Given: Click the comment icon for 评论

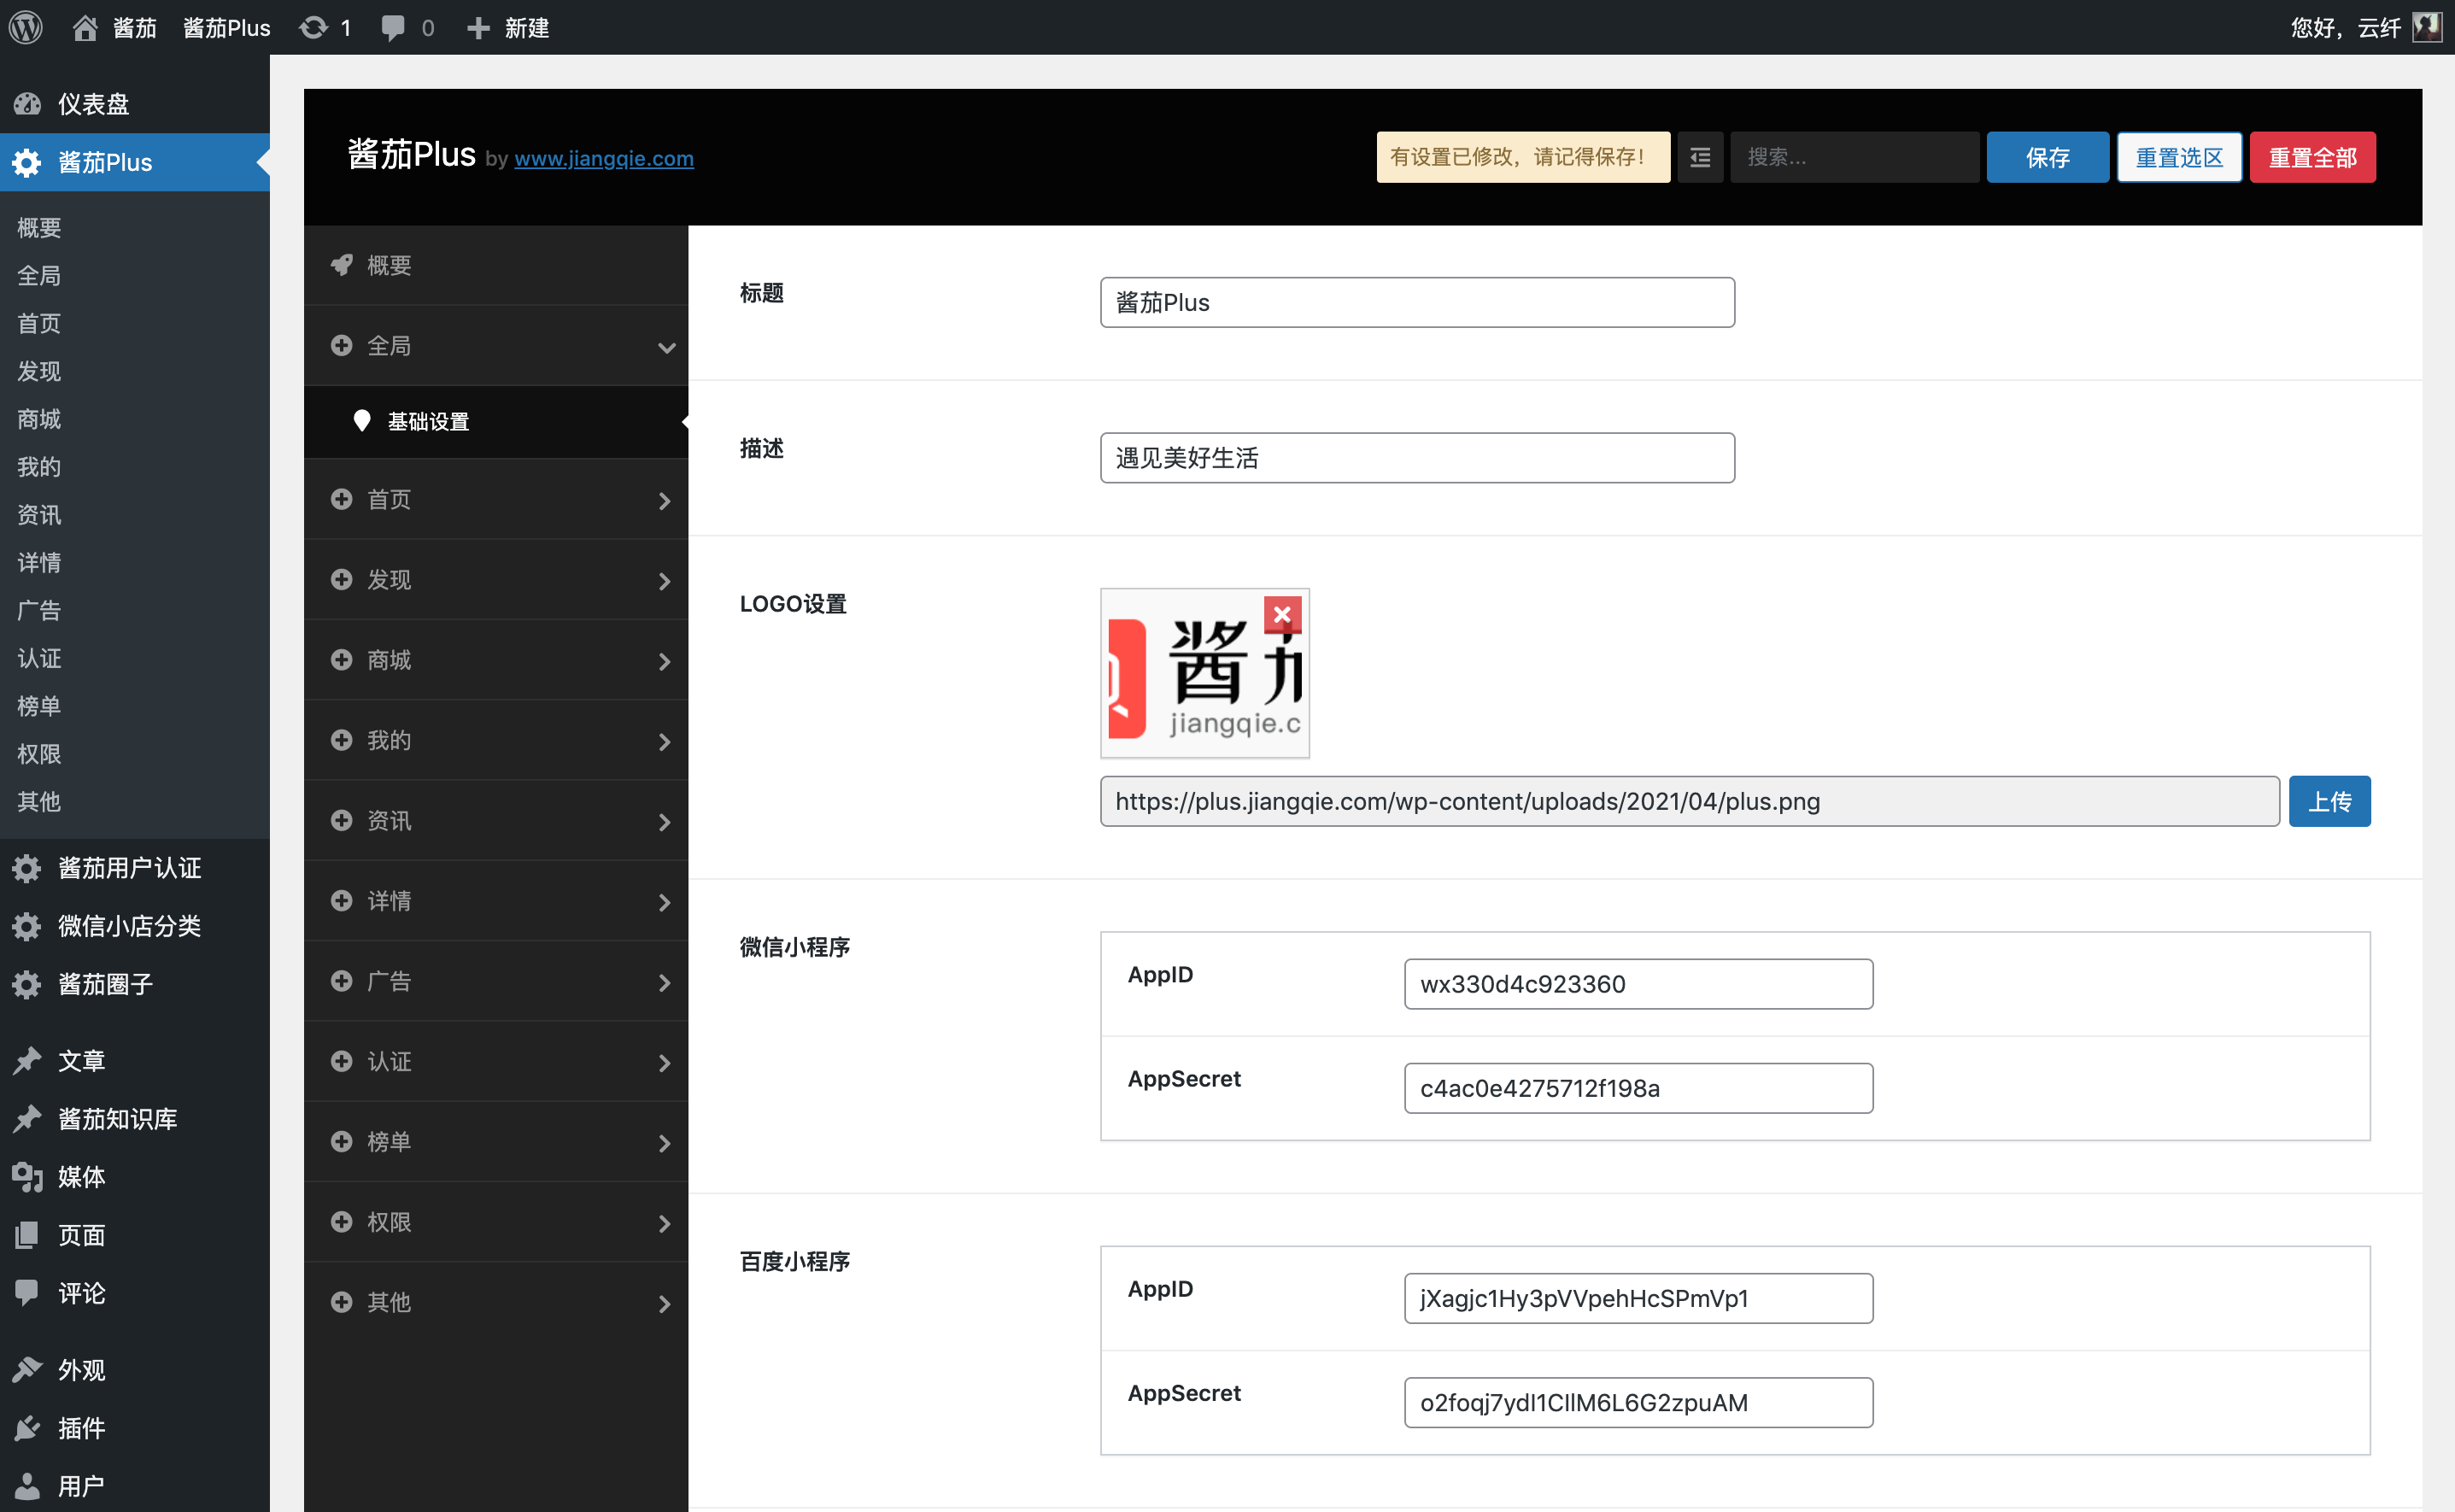Looking at the screenshot, I should (x=27, y=1293).
